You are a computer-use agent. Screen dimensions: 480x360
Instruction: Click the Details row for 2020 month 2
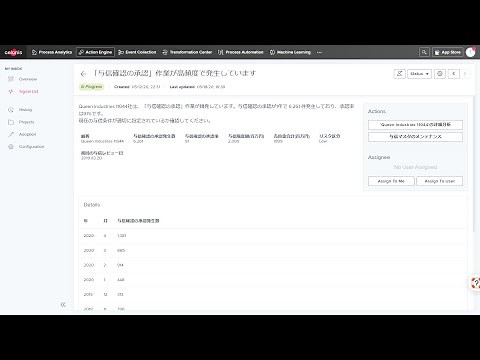272,265
